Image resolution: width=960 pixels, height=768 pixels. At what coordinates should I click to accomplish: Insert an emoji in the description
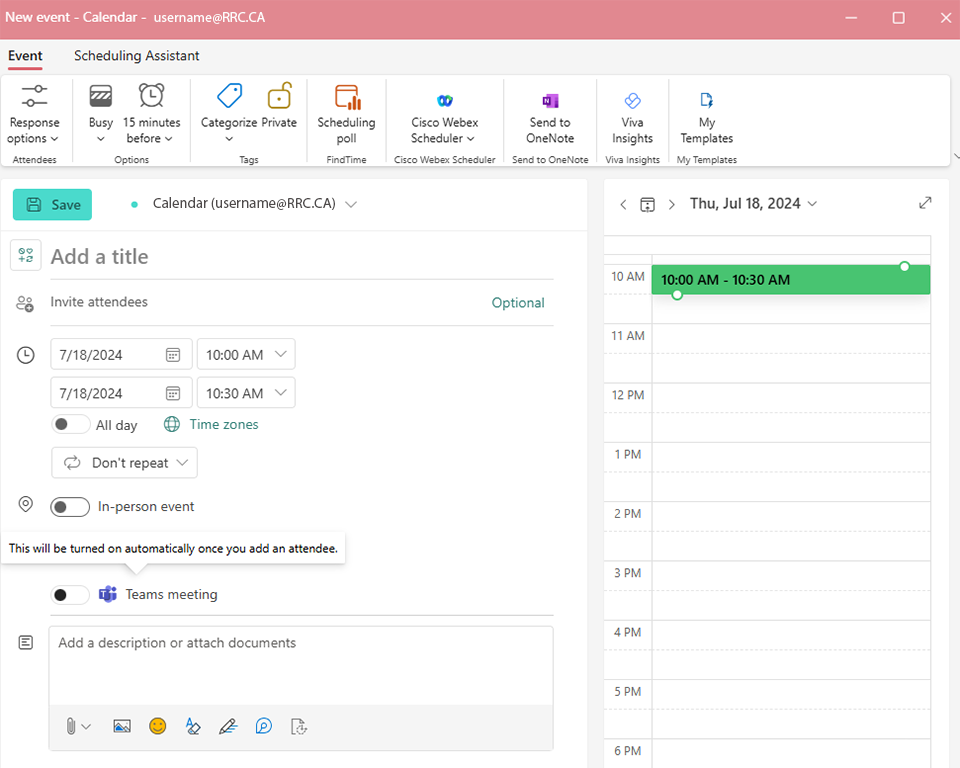coord(157,726)
